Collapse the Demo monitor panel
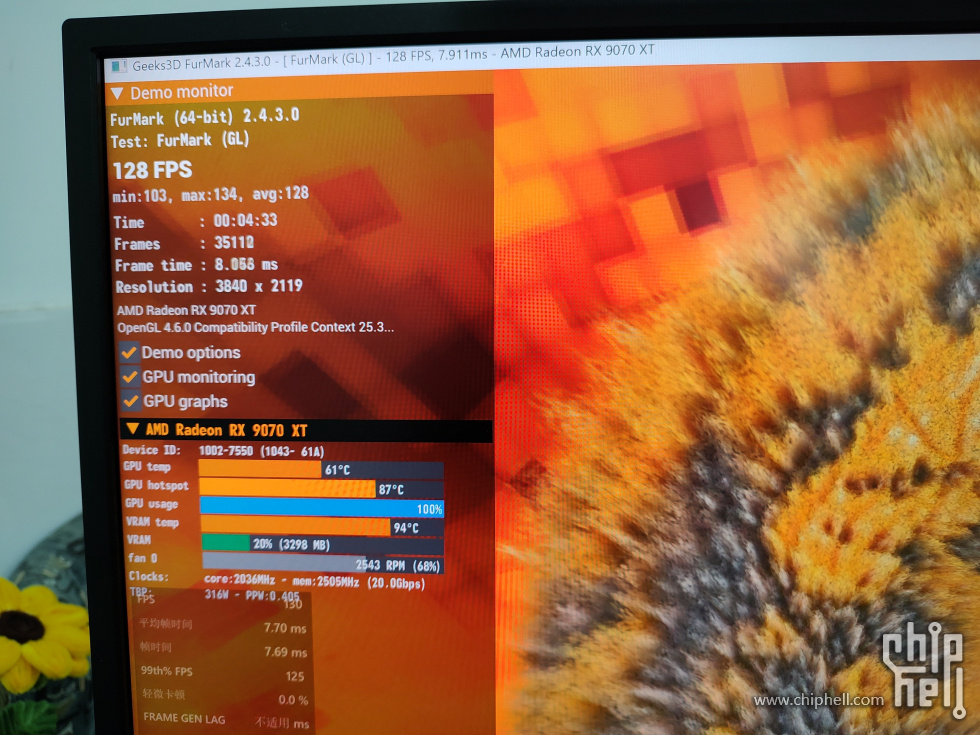 [x=116, y=94]
